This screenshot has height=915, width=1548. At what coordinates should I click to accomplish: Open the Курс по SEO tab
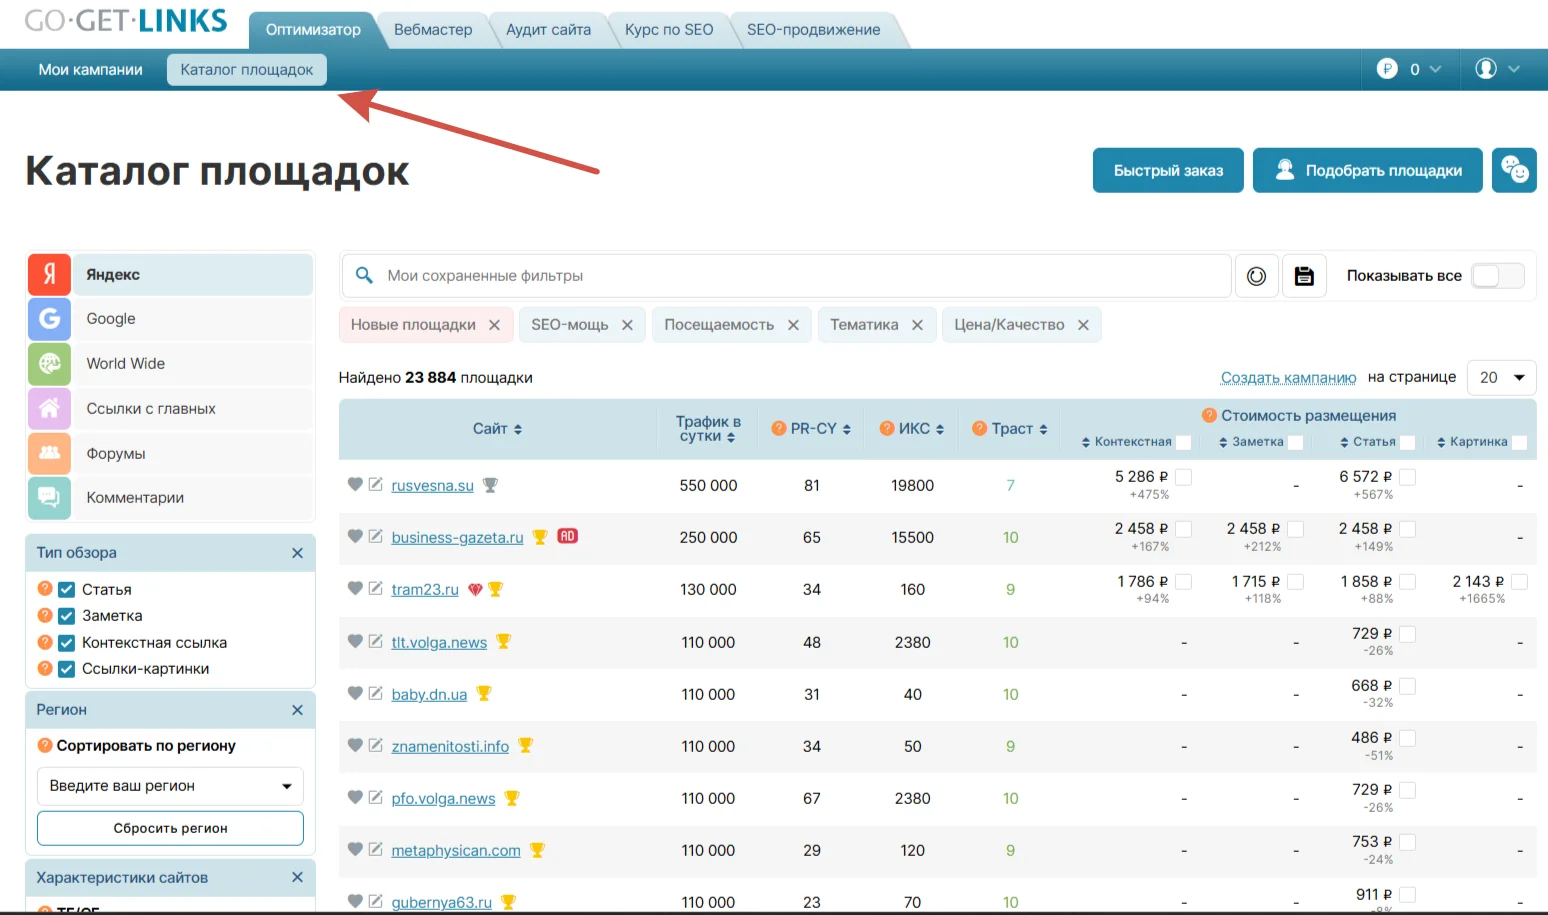point(669,30)
